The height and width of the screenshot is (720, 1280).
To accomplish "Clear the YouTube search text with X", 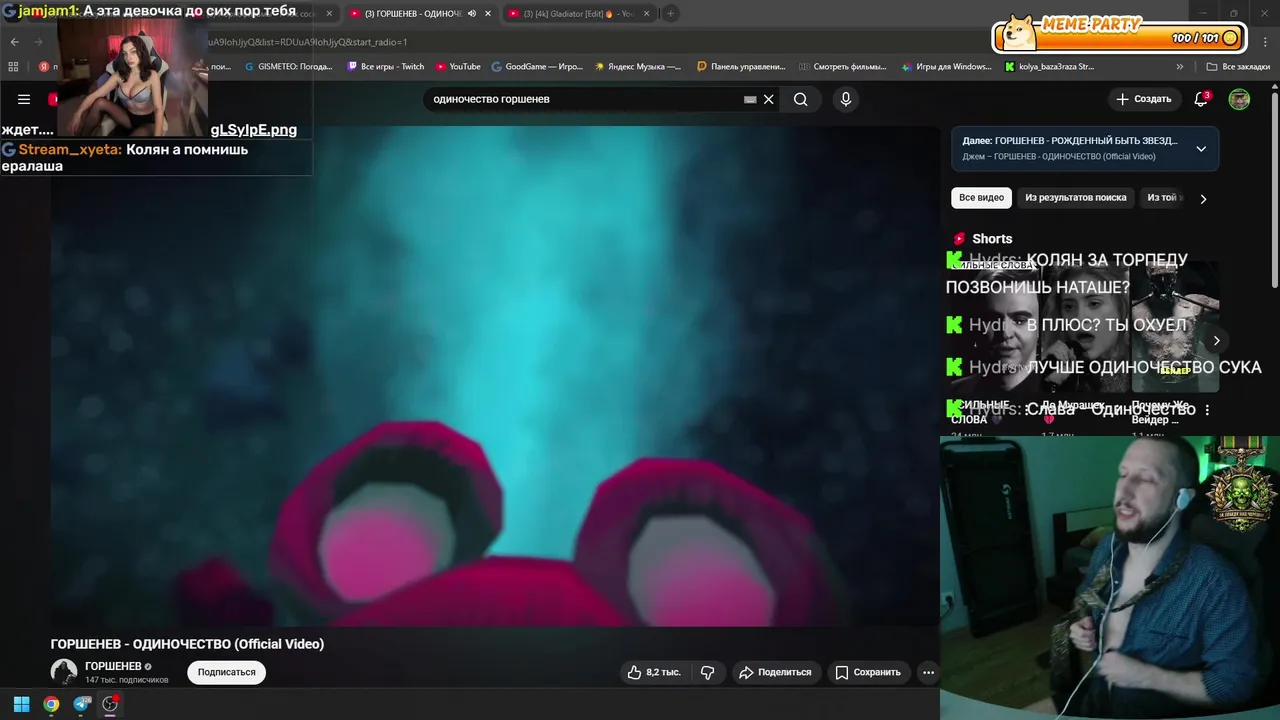I will [769, 99].
